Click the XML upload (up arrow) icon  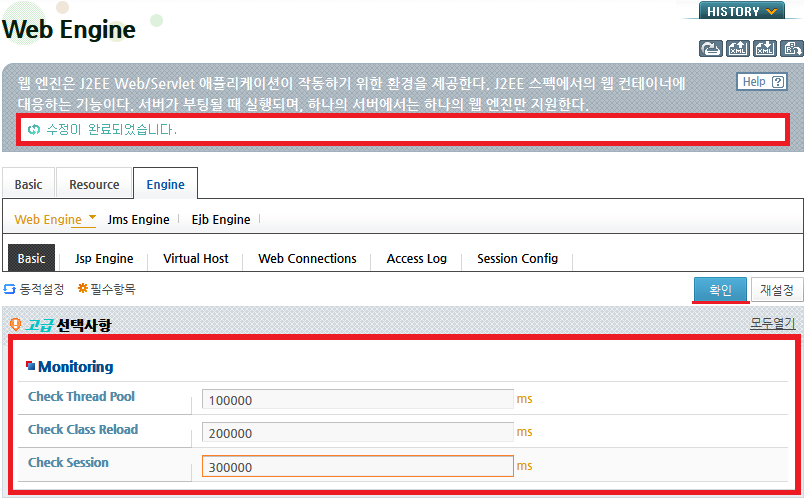click(x=738, y=49)
